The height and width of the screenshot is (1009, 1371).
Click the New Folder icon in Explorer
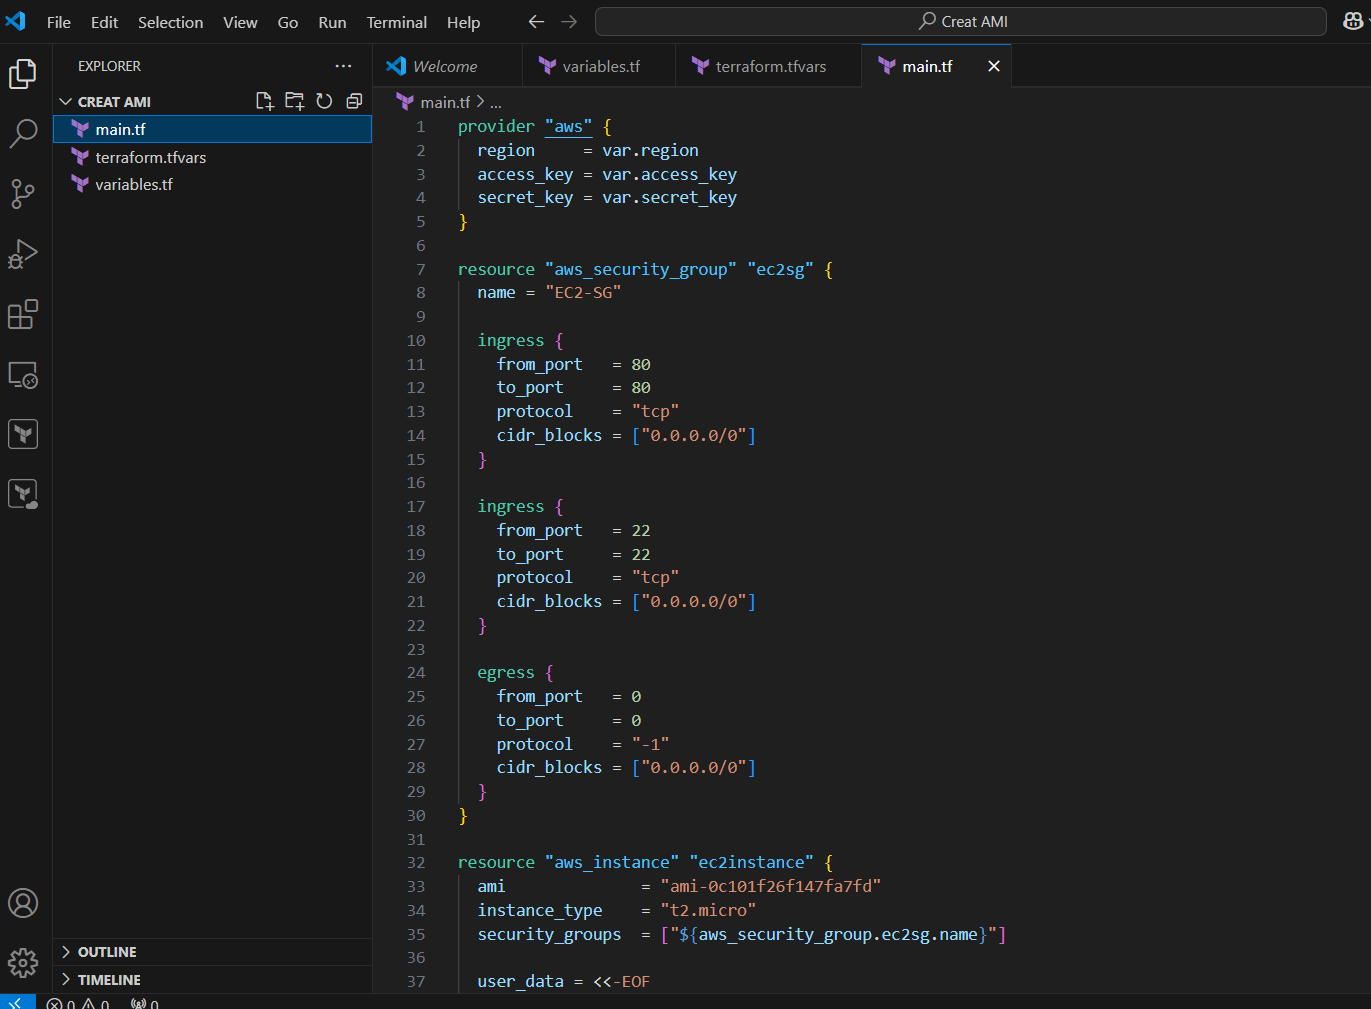click(x=294, y=101)
